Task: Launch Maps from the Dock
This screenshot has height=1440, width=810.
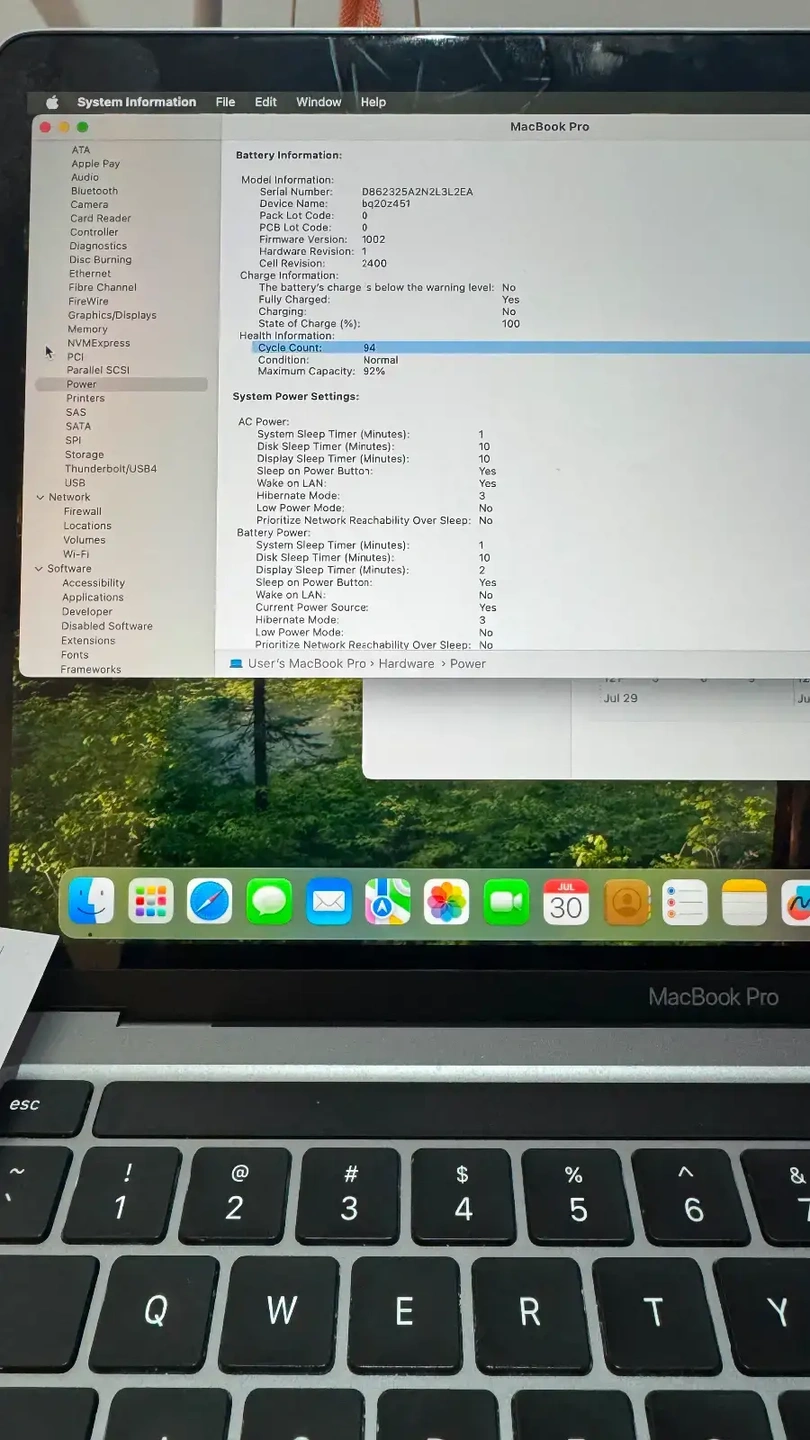Action: (x=387, y=902)
